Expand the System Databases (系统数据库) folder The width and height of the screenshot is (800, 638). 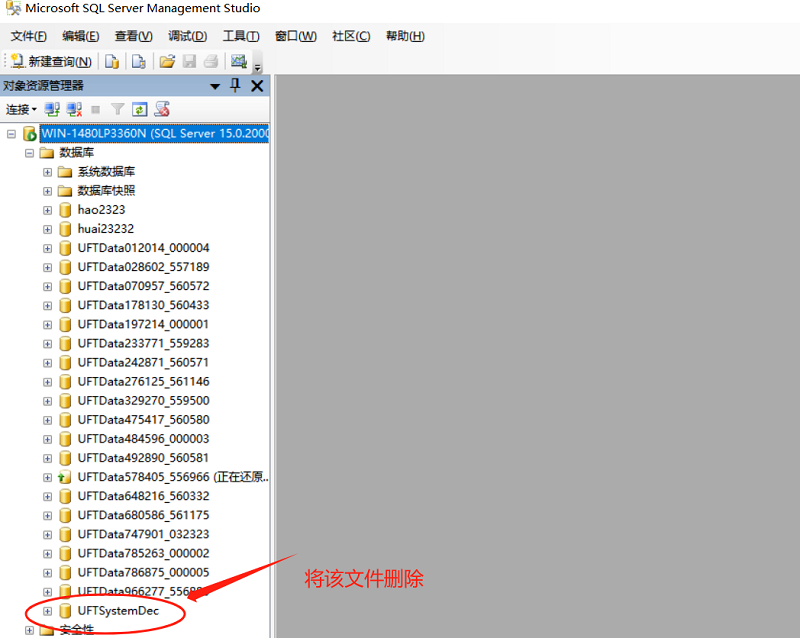click(x=47, y=173)
